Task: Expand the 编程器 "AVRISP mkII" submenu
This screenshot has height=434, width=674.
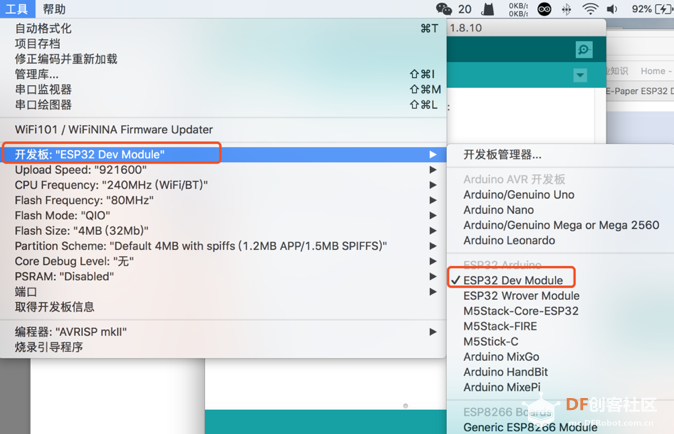Action: click(x=223, y=332)
